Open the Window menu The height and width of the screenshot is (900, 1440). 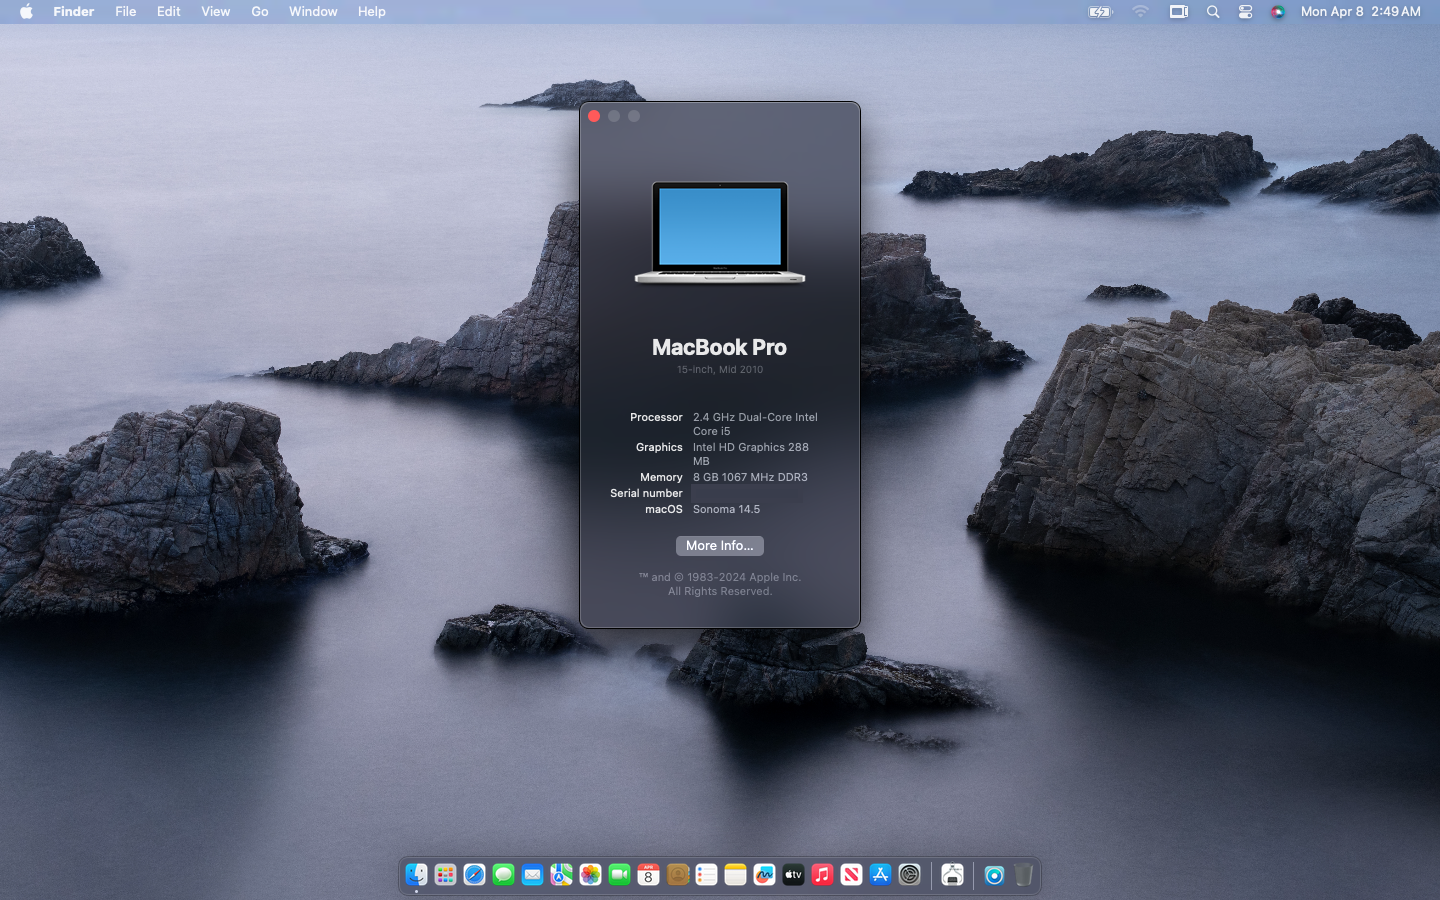pos(313,12)
